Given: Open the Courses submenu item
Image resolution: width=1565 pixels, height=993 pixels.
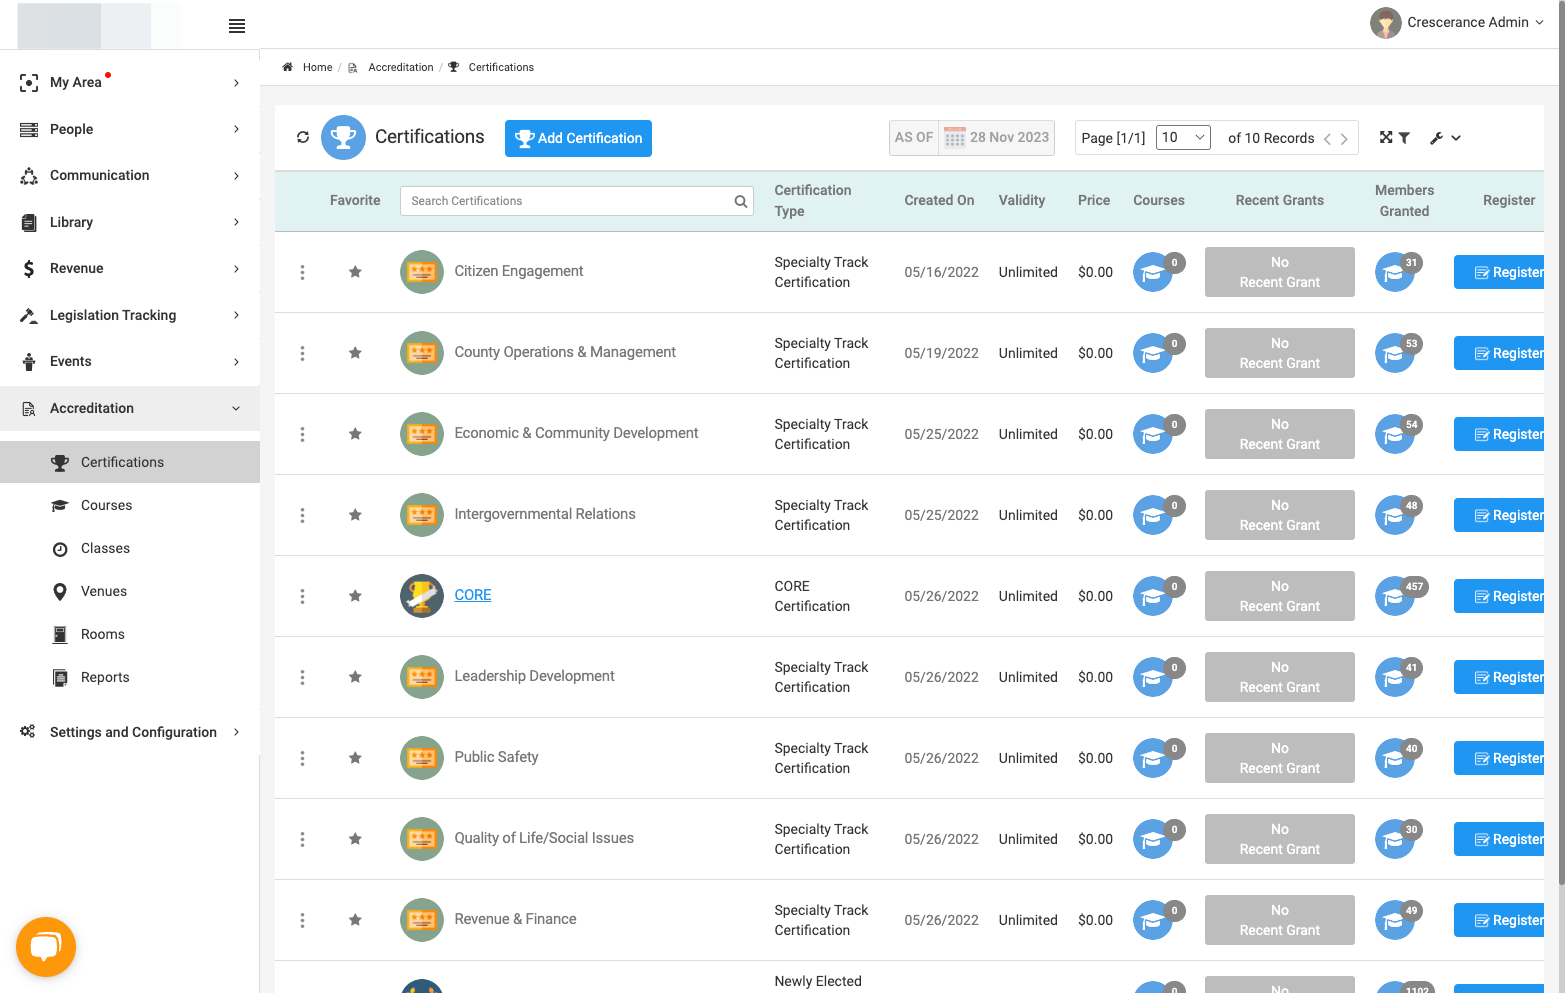Looking at the screenshot, I should click(130, 505).
